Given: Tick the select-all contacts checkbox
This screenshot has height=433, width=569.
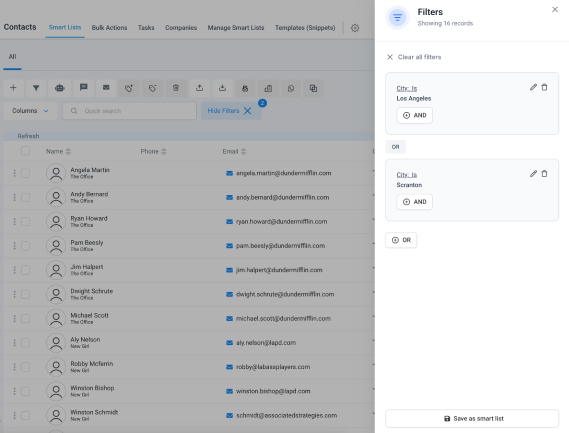Looking at the screenshot, I should tap(25, 151).
